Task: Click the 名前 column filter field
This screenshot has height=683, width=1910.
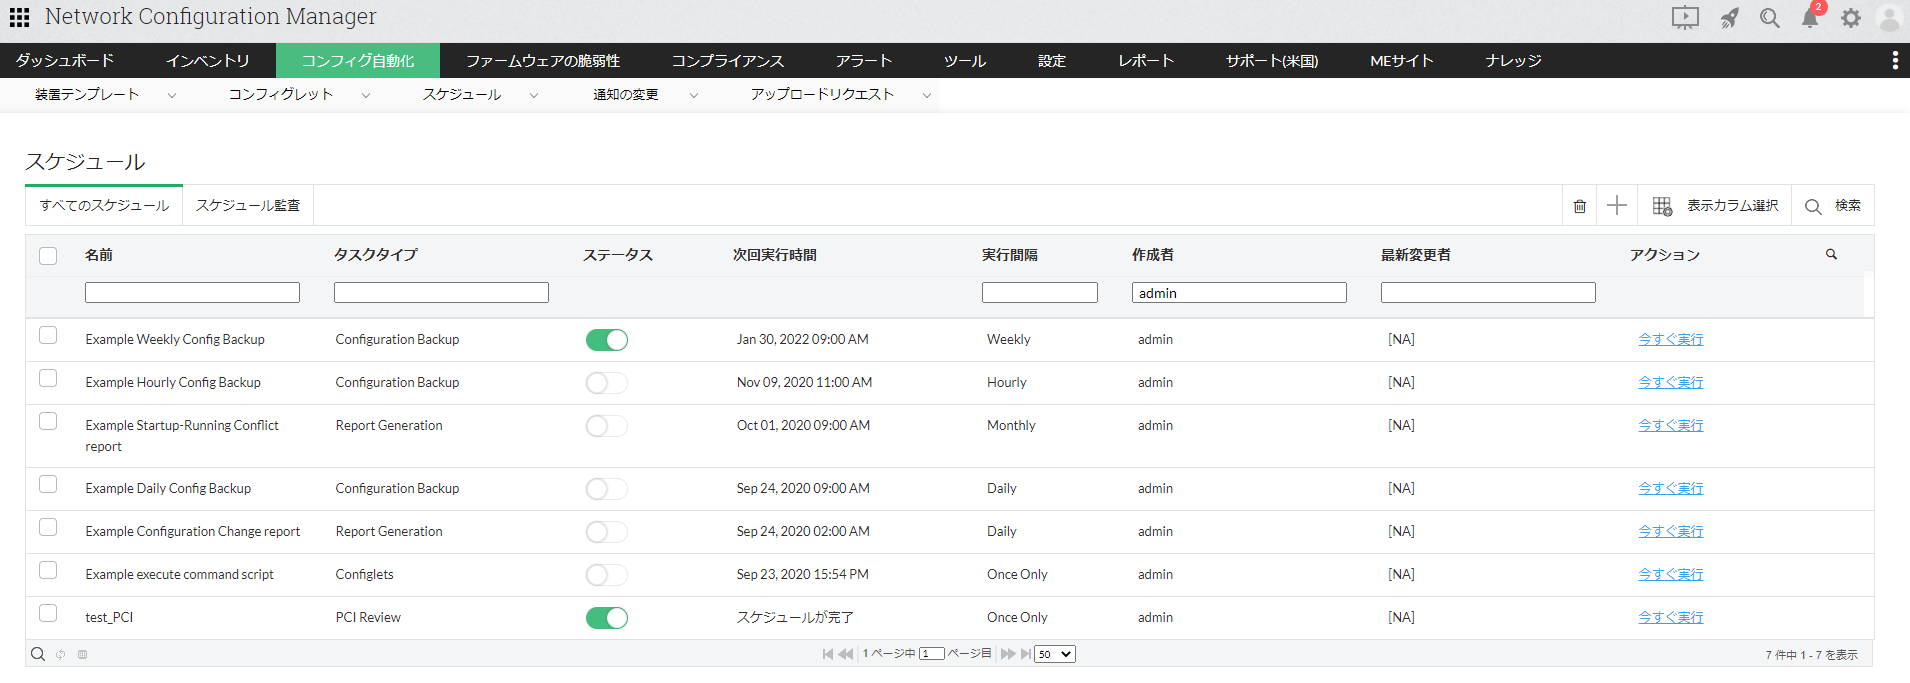Action: (192, 292)
